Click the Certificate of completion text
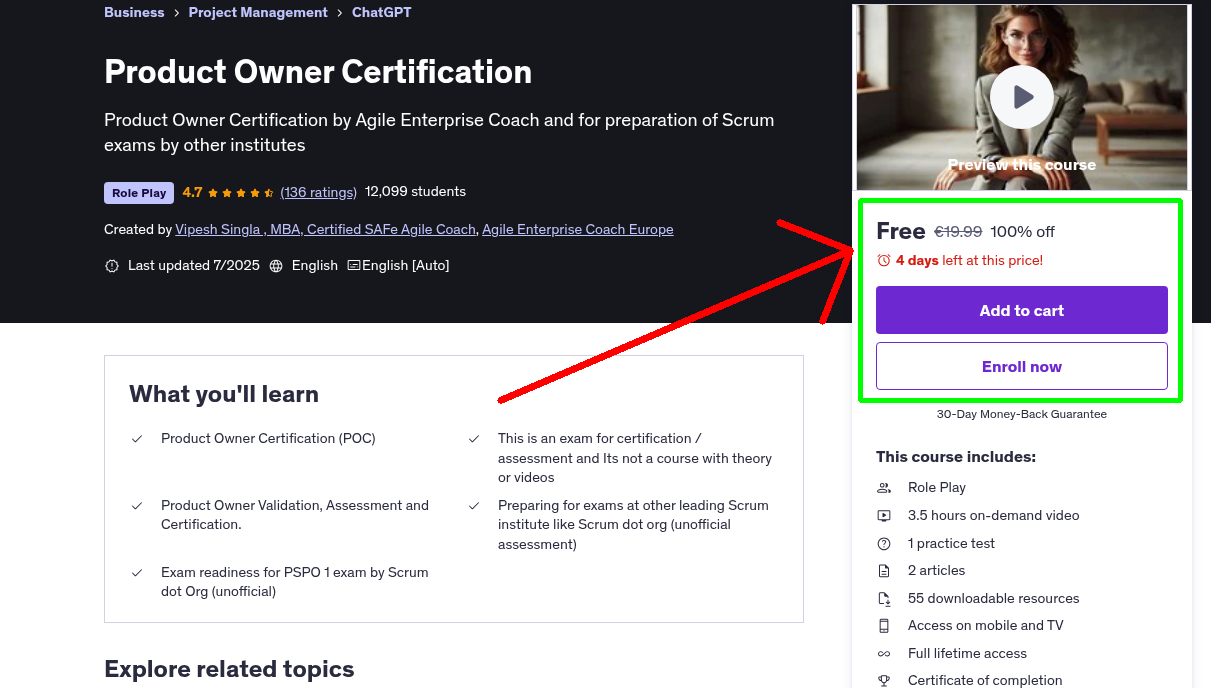Image resolution: width=1211 pixels, height=688 pixels. point(985,681)
